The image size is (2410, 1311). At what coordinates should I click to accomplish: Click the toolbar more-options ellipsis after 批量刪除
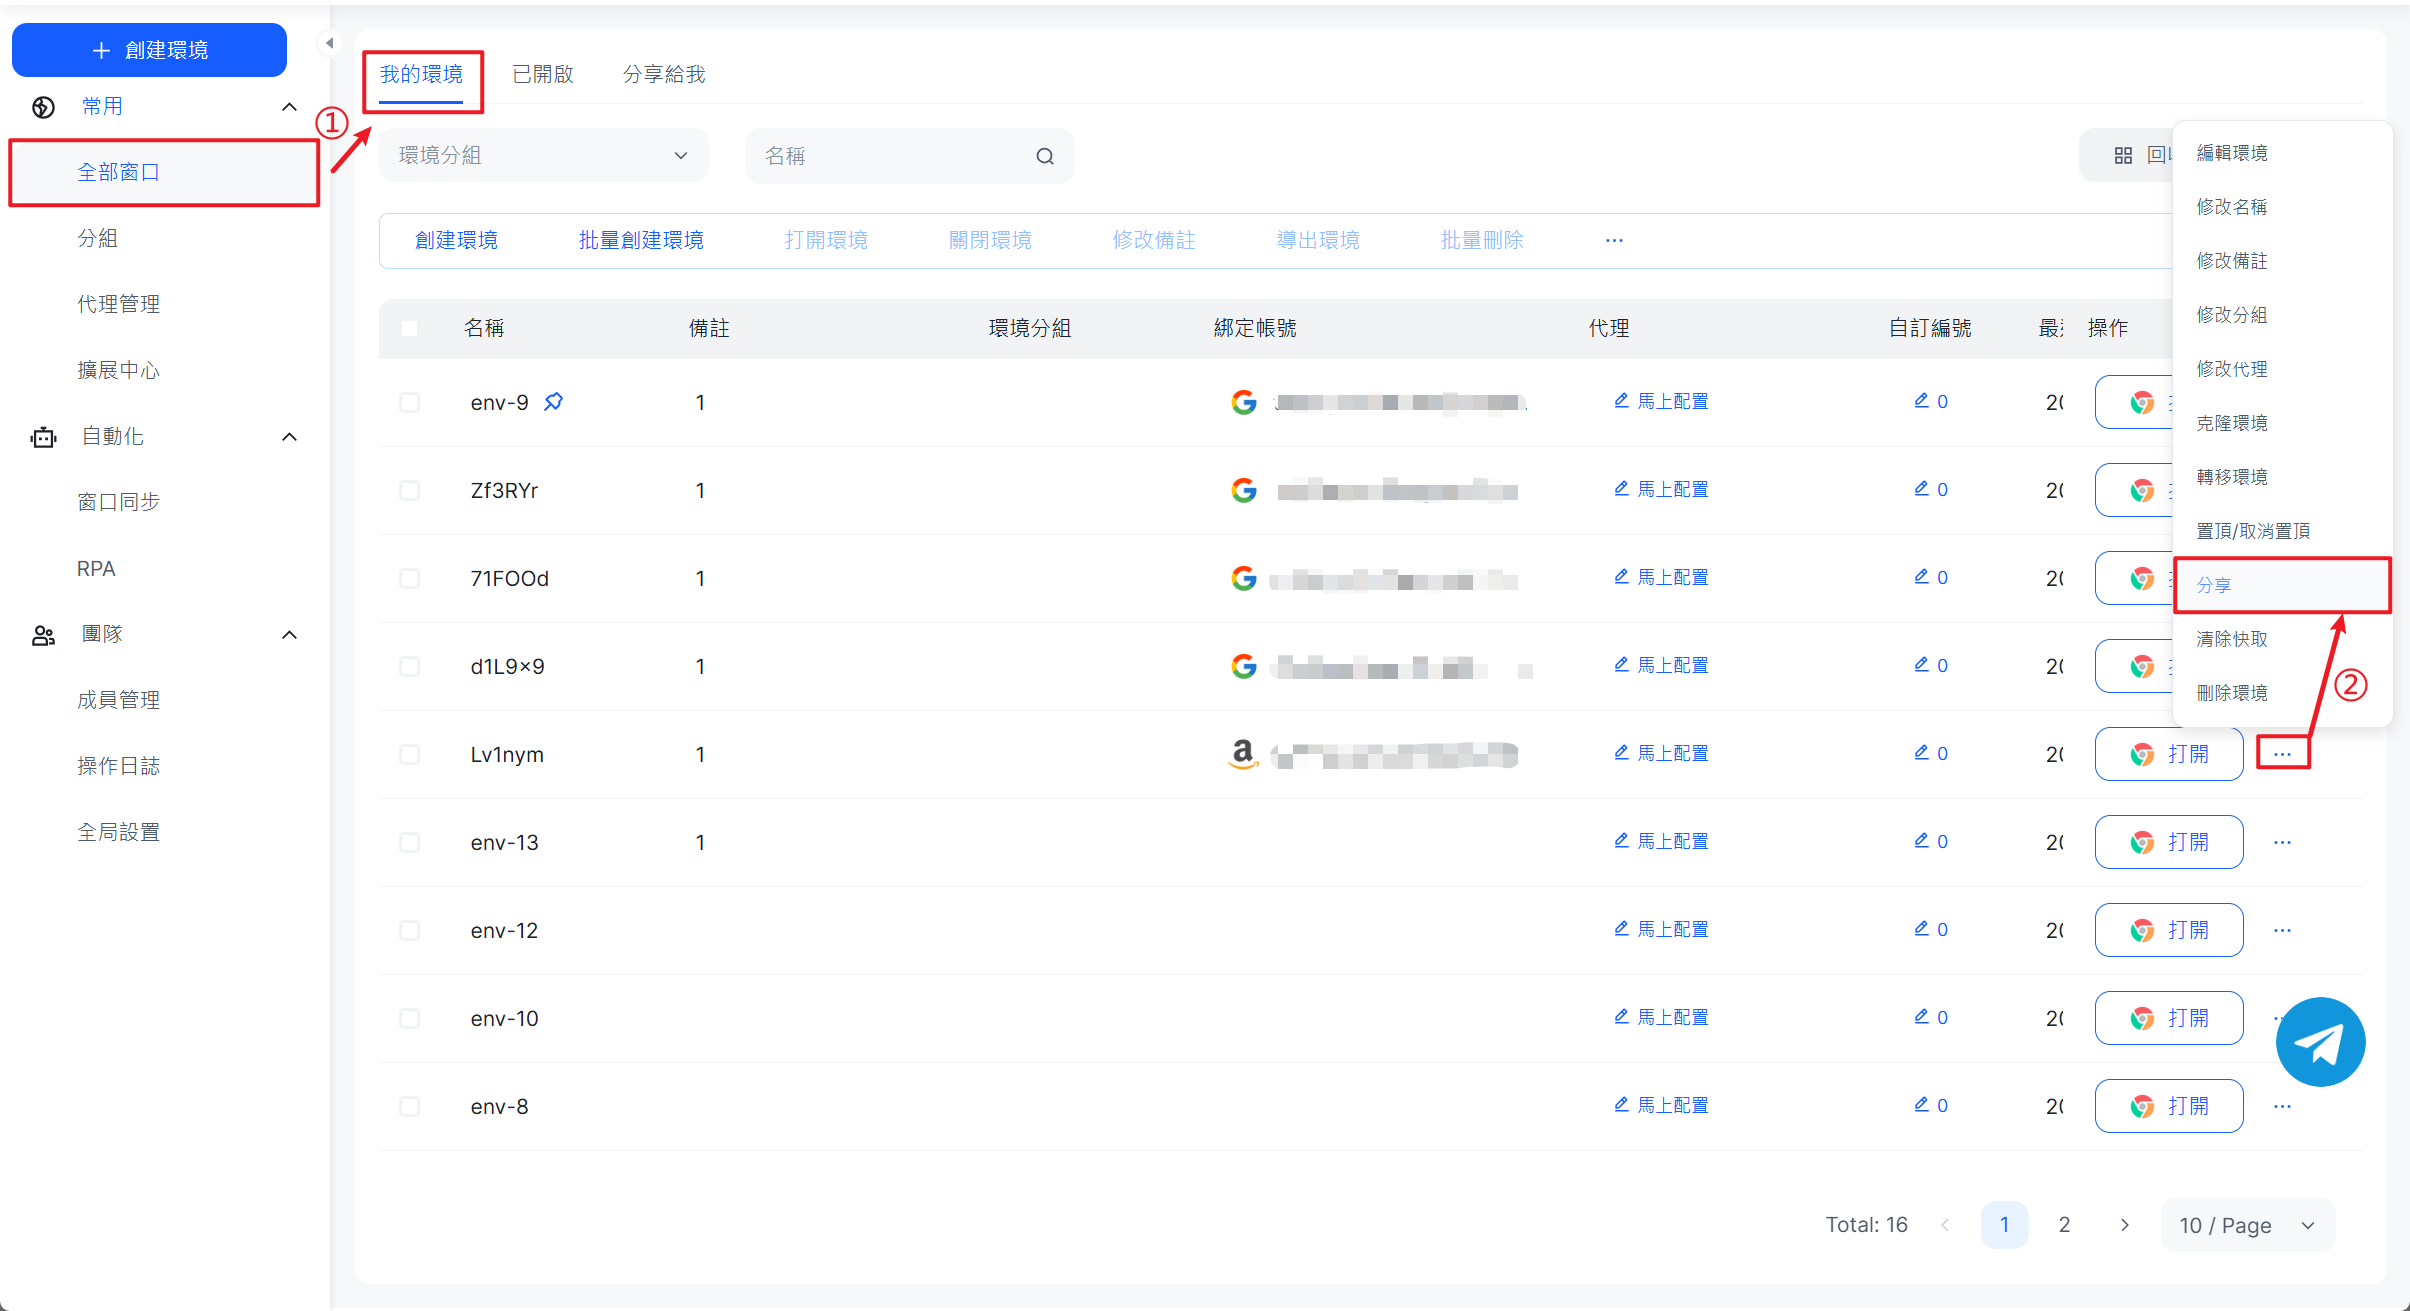coord(1614,240)
